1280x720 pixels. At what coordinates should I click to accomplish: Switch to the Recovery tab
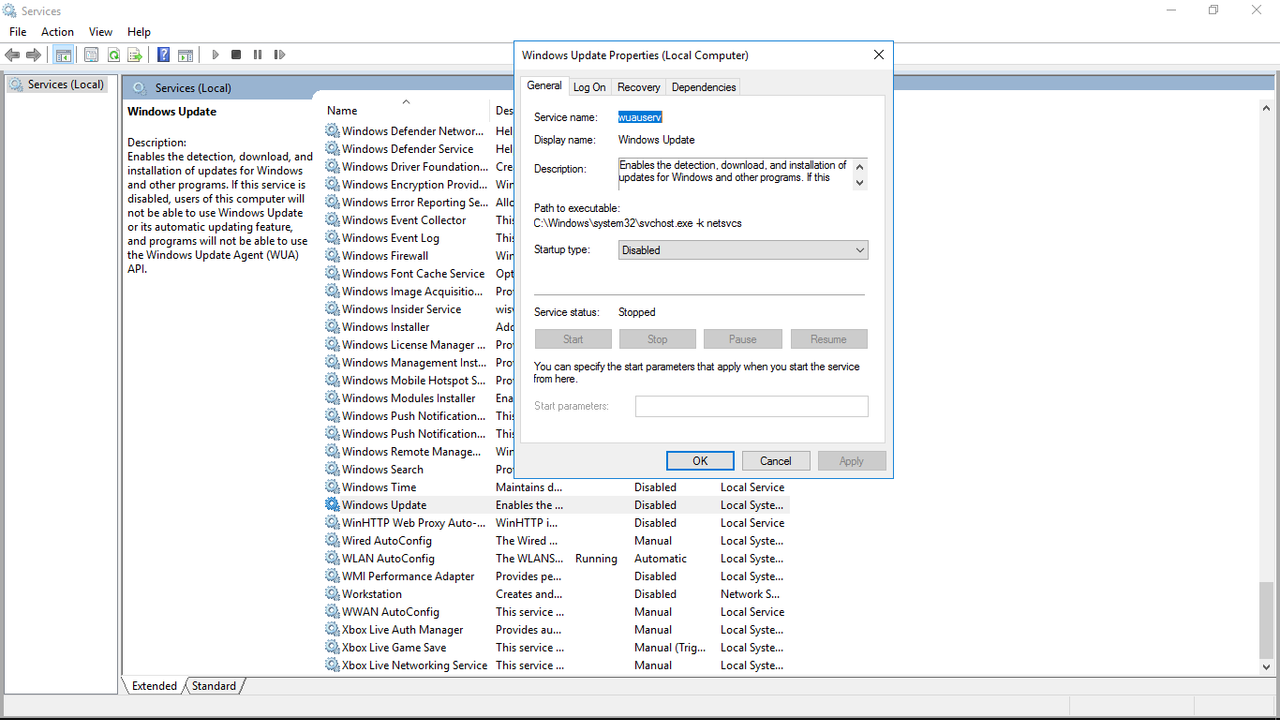638,87
